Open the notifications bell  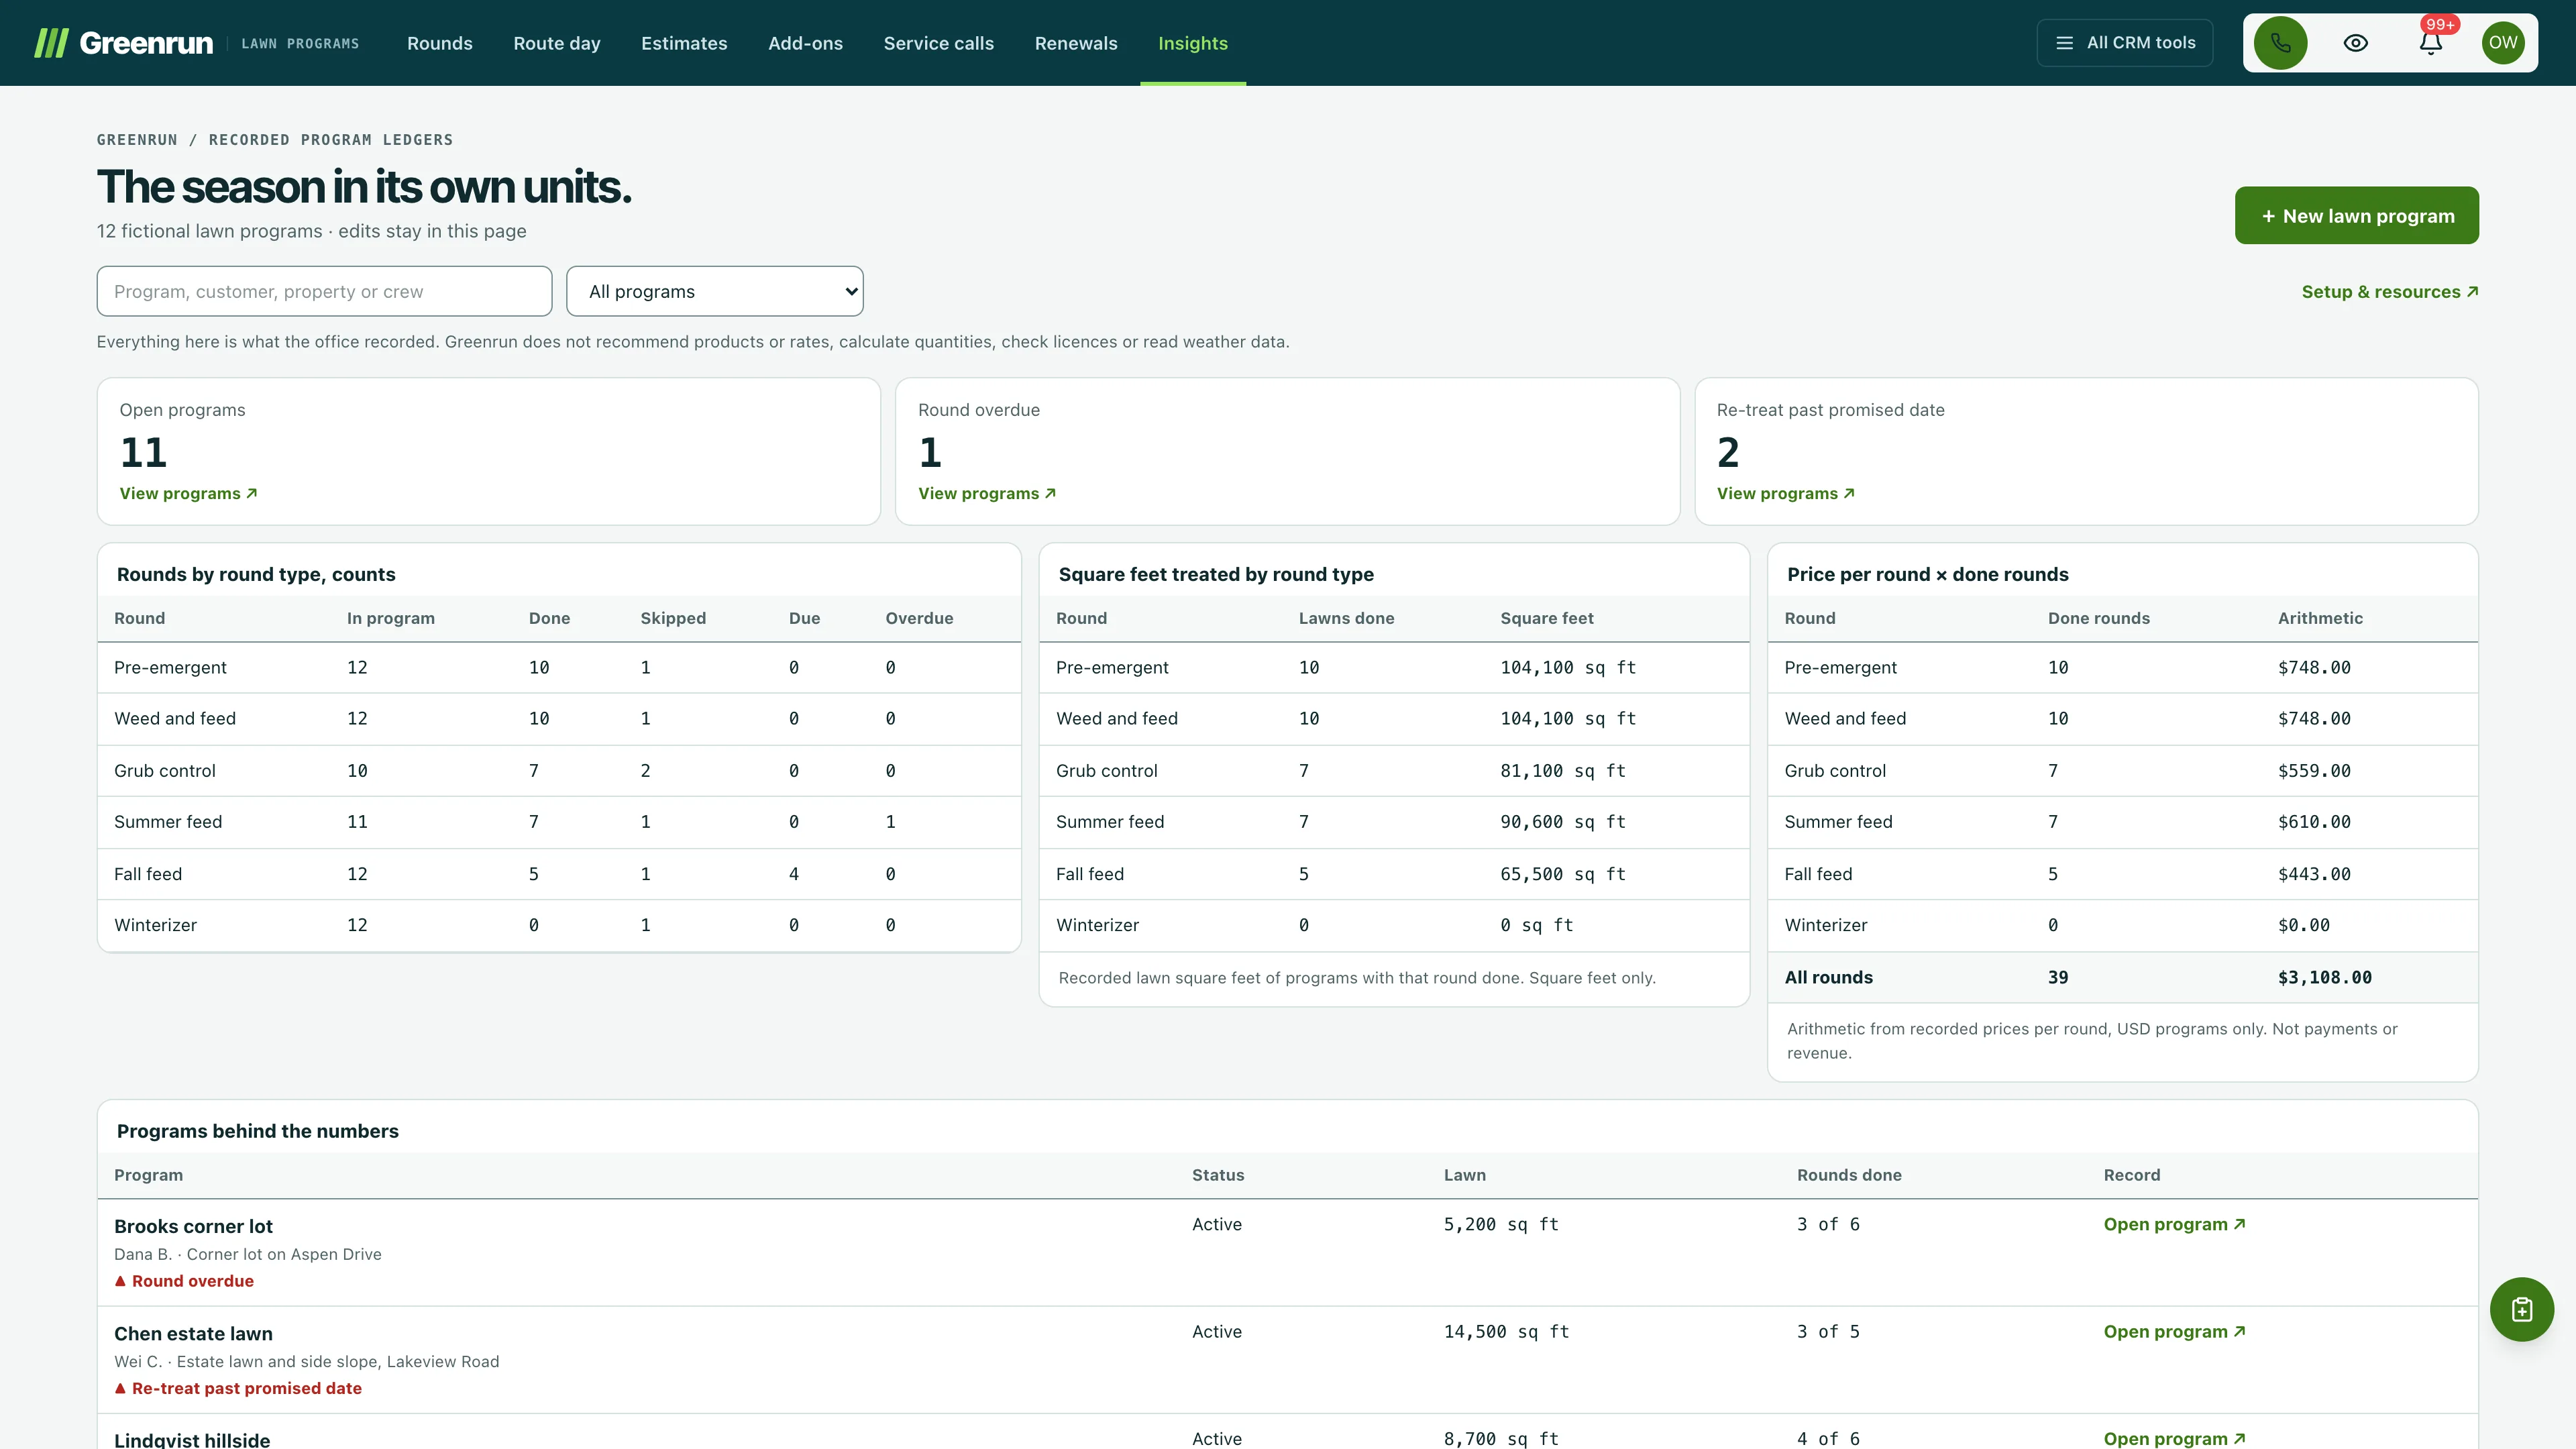(x=2431, y=43)
